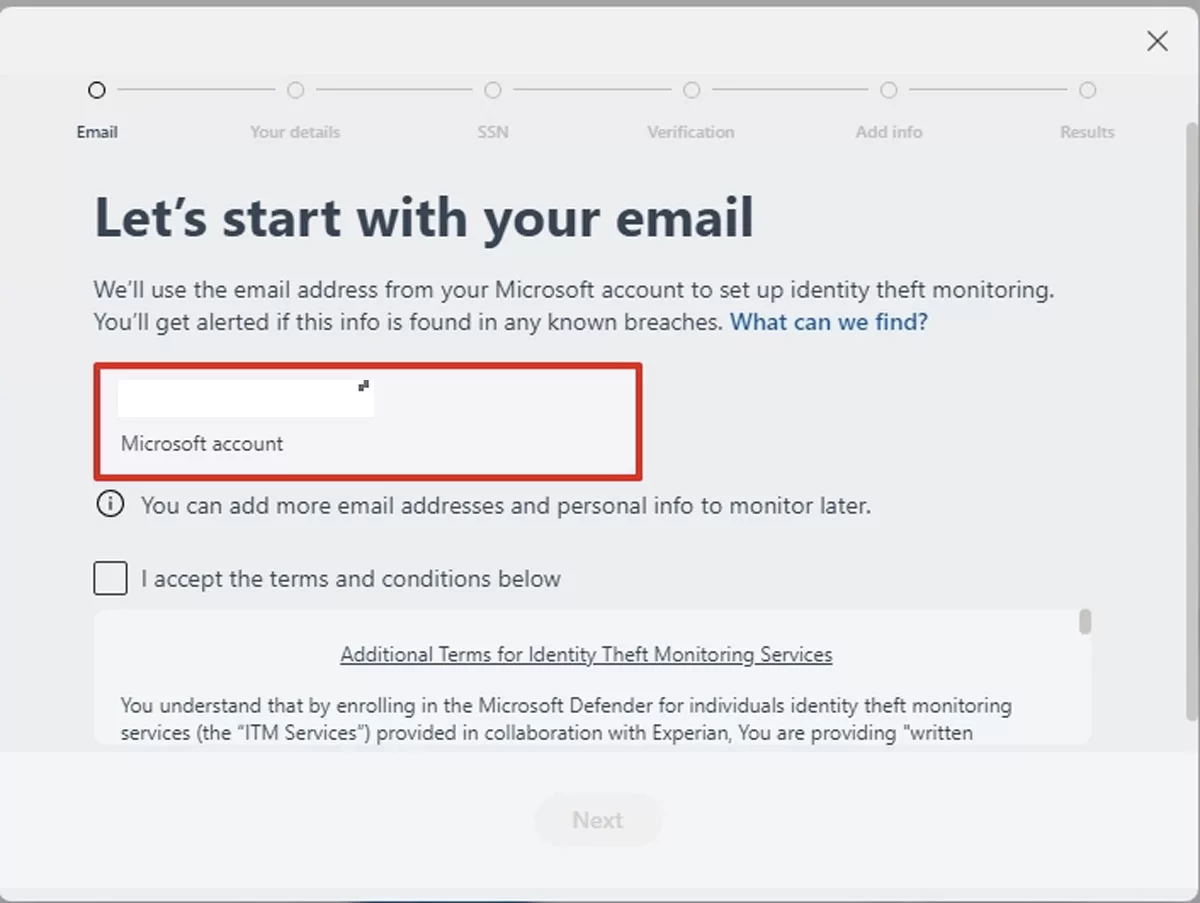This screenshot has height=903, width=1200.
Task: Click the 'I accept the terms and conditions below' label
Action: click(x=351, y=579)
